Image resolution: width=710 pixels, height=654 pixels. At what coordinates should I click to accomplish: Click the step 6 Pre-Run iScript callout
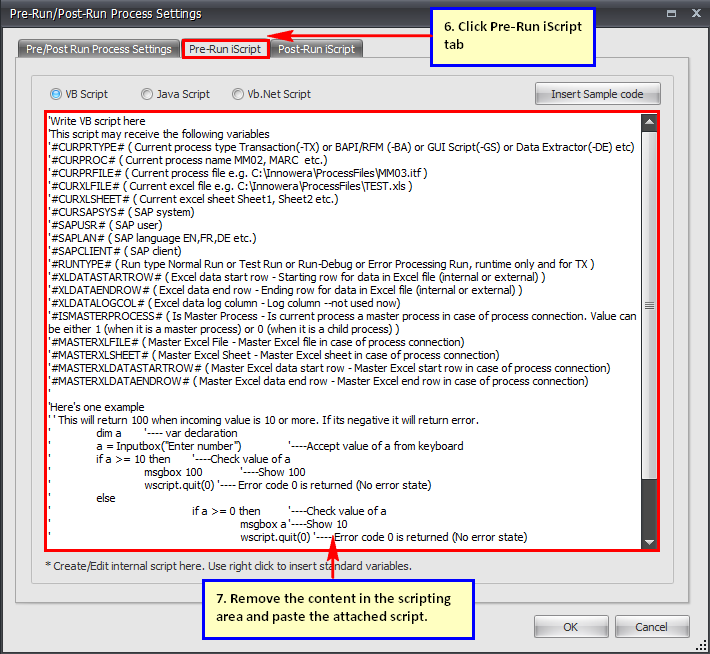[x=511, y=37]
